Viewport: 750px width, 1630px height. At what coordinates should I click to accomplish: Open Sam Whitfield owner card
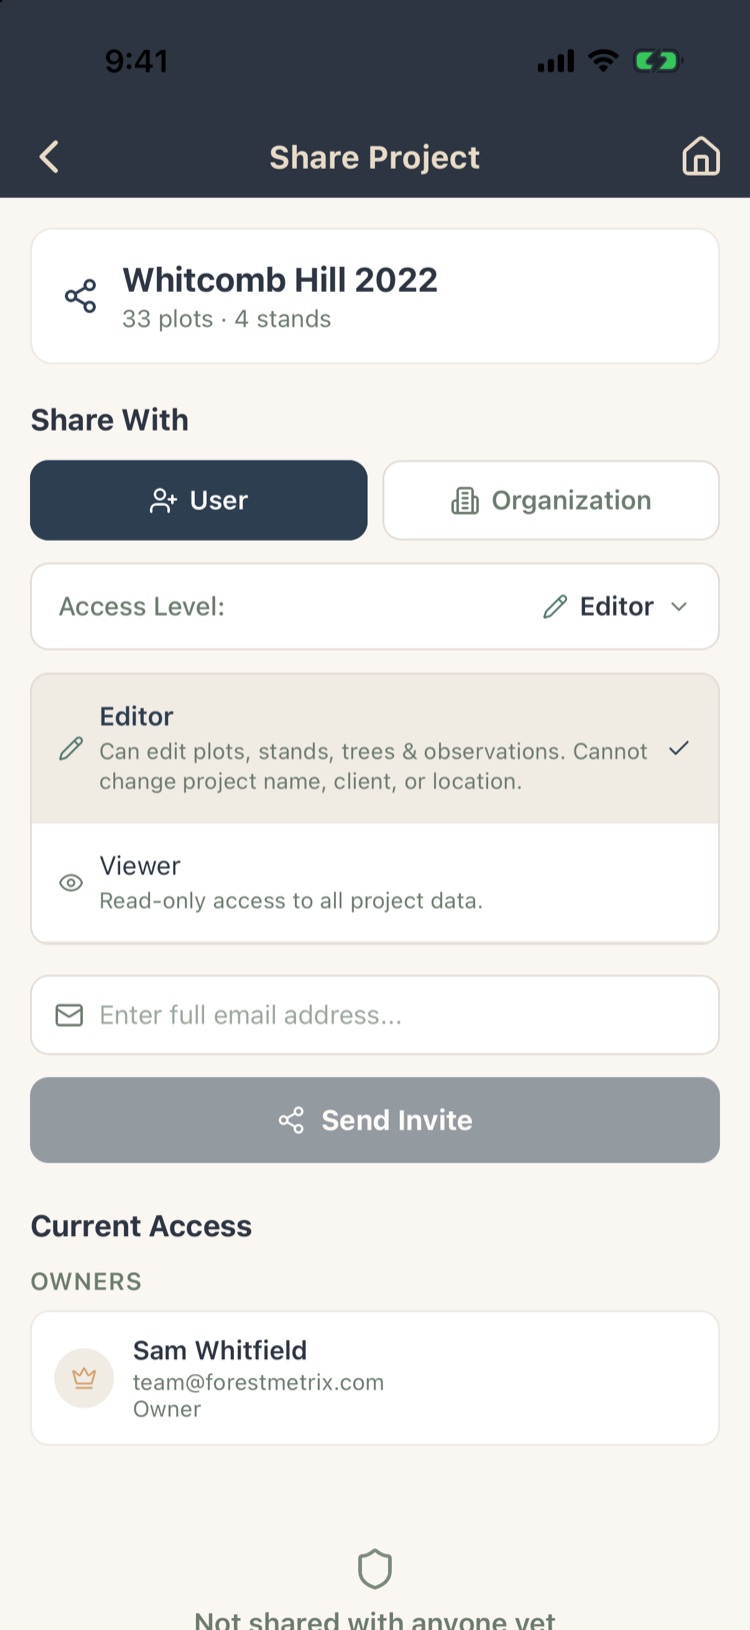[x=375, y=1378]
